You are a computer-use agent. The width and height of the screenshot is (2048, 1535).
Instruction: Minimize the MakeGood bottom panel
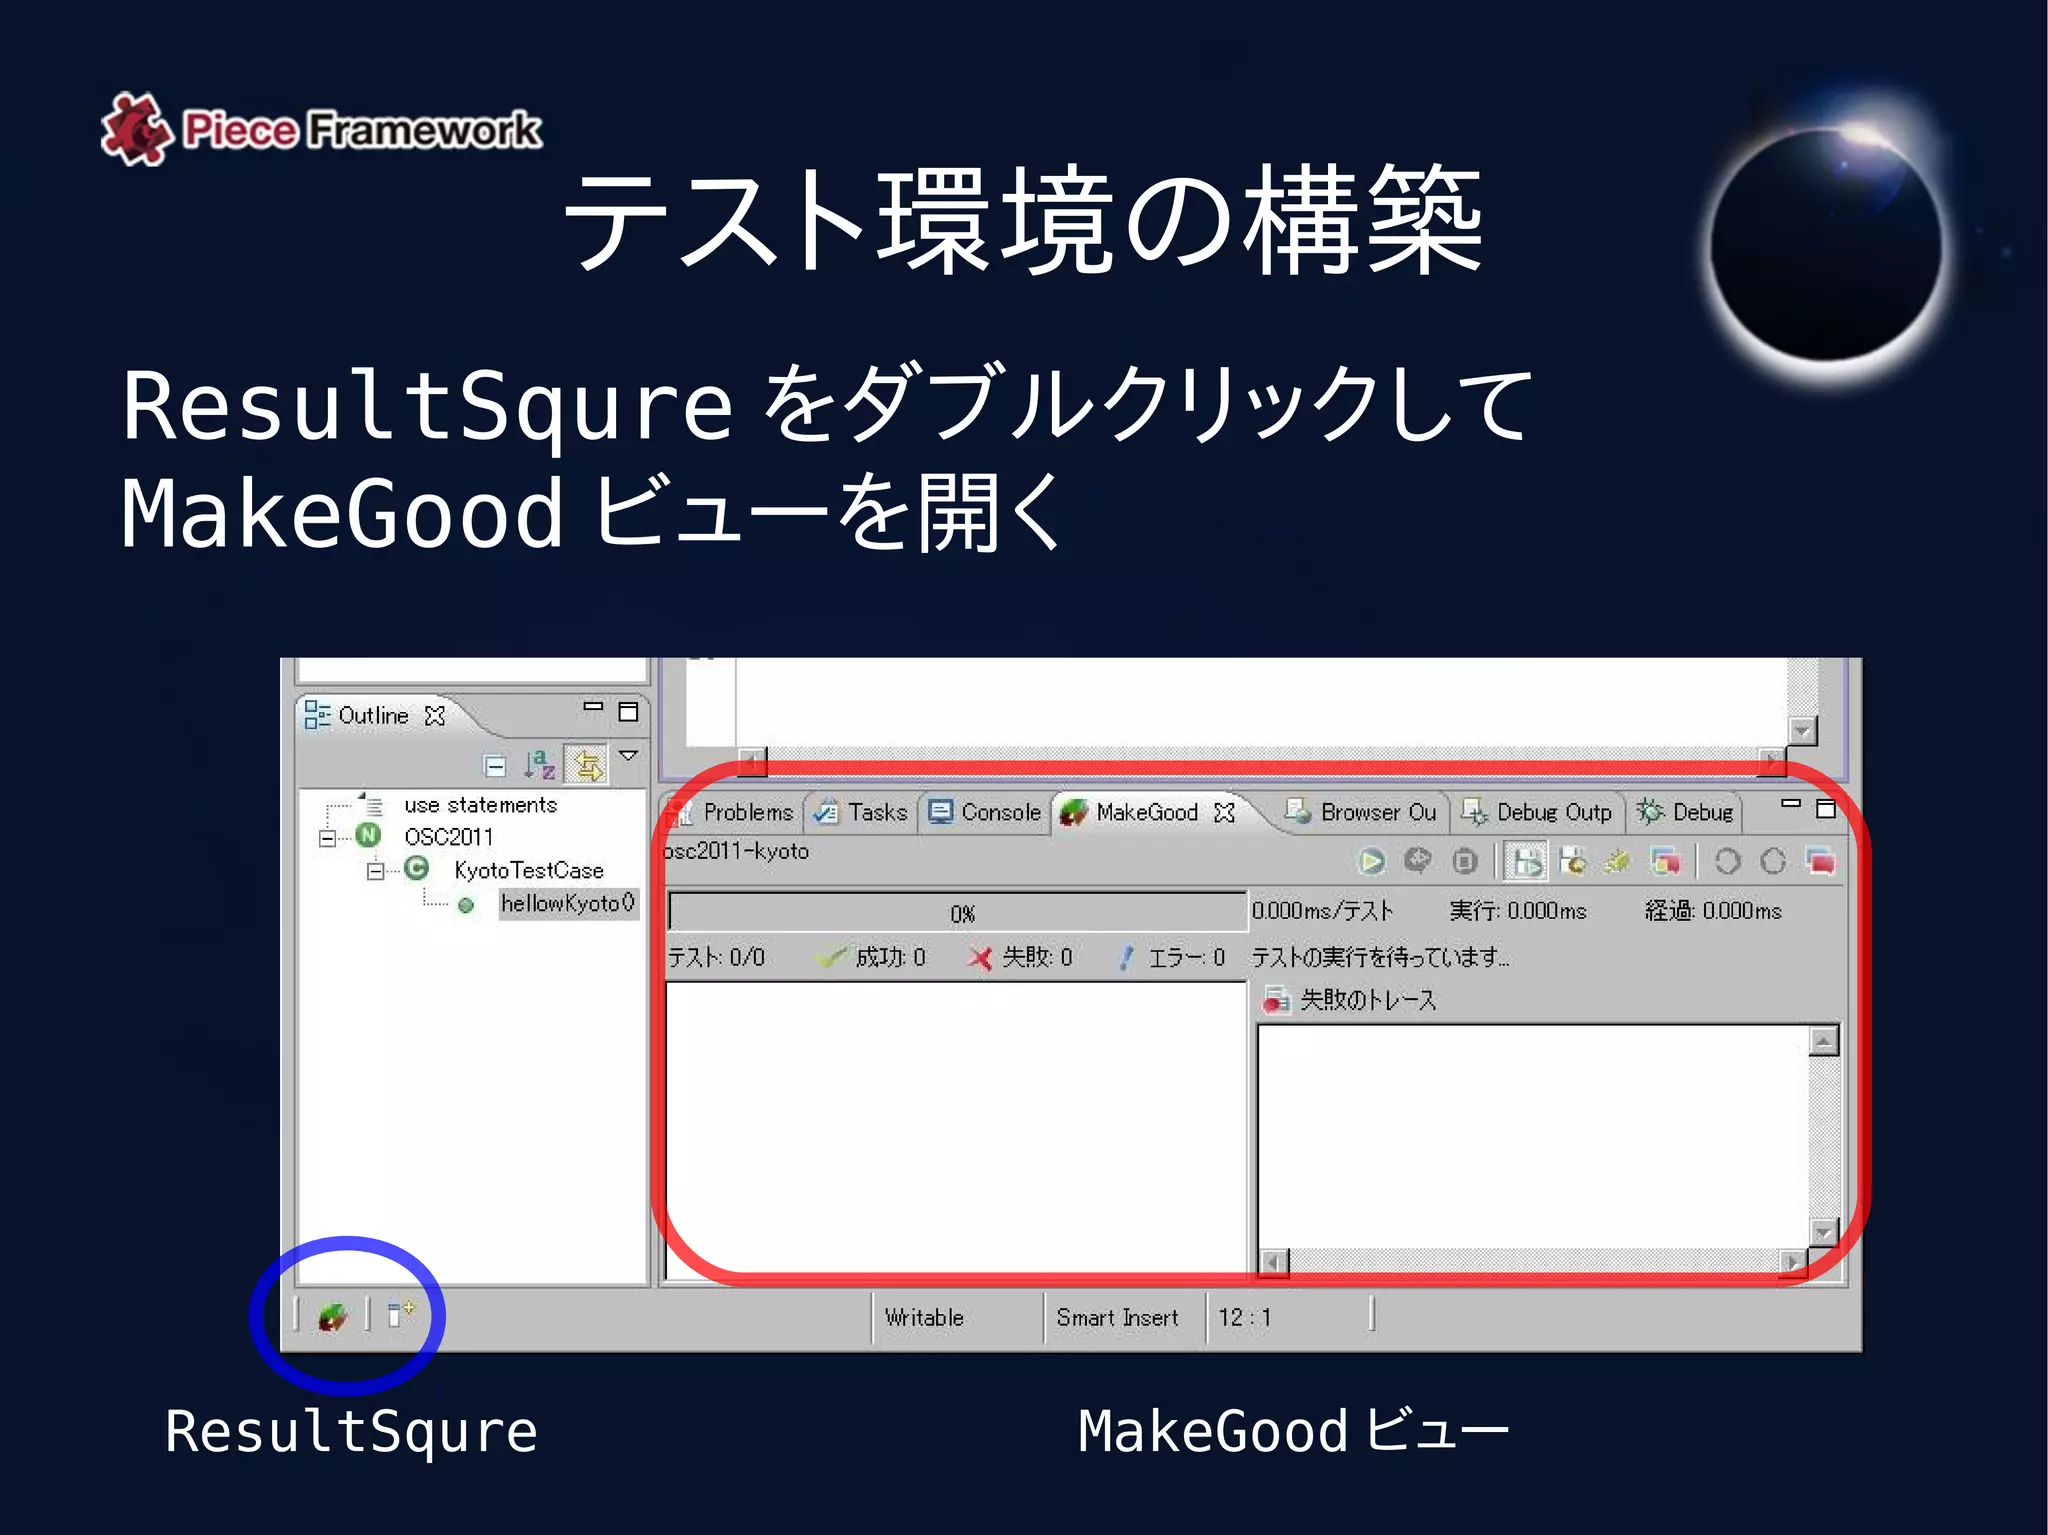pyautogui.click(x=1791, y=803)
